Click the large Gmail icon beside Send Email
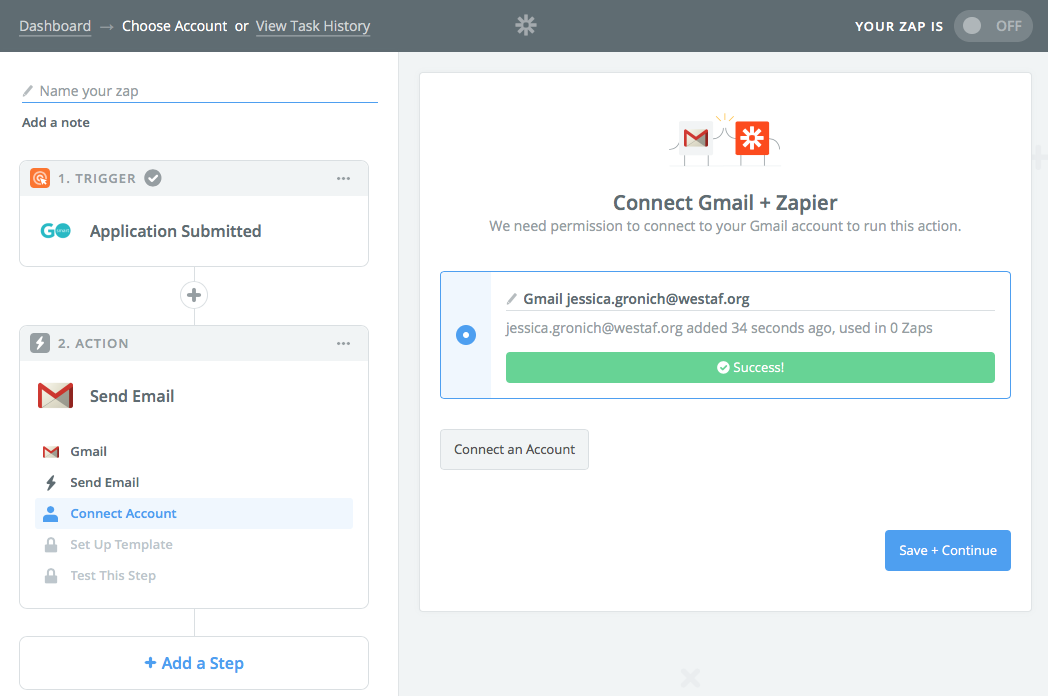Screen dimensions: 1048x696 point(55,396)
